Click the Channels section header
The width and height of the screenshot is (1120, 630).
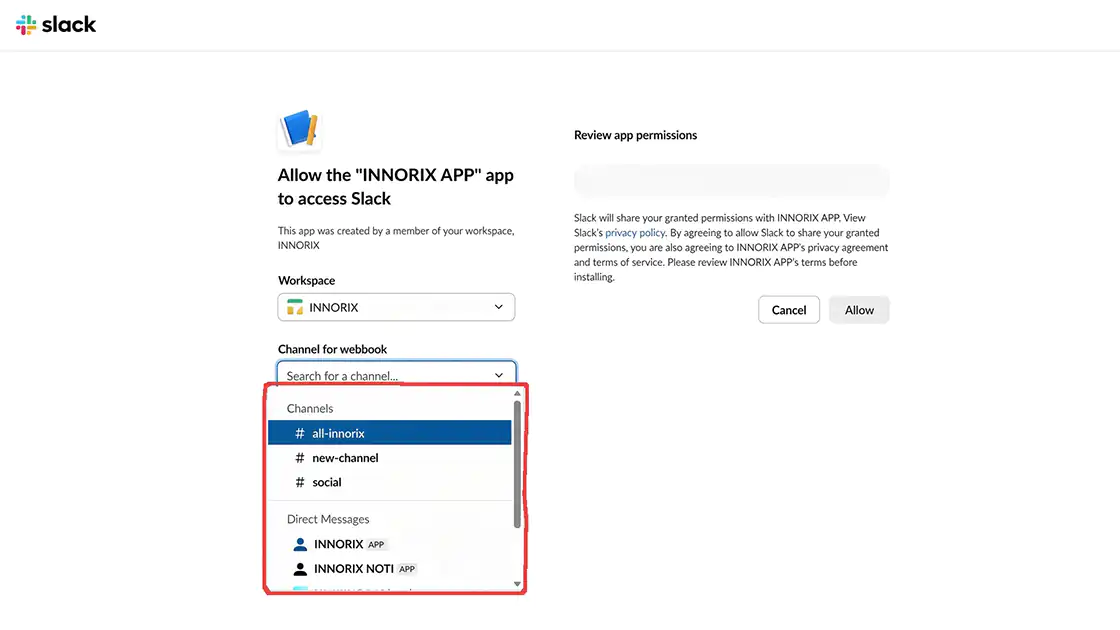pos(310,409)
